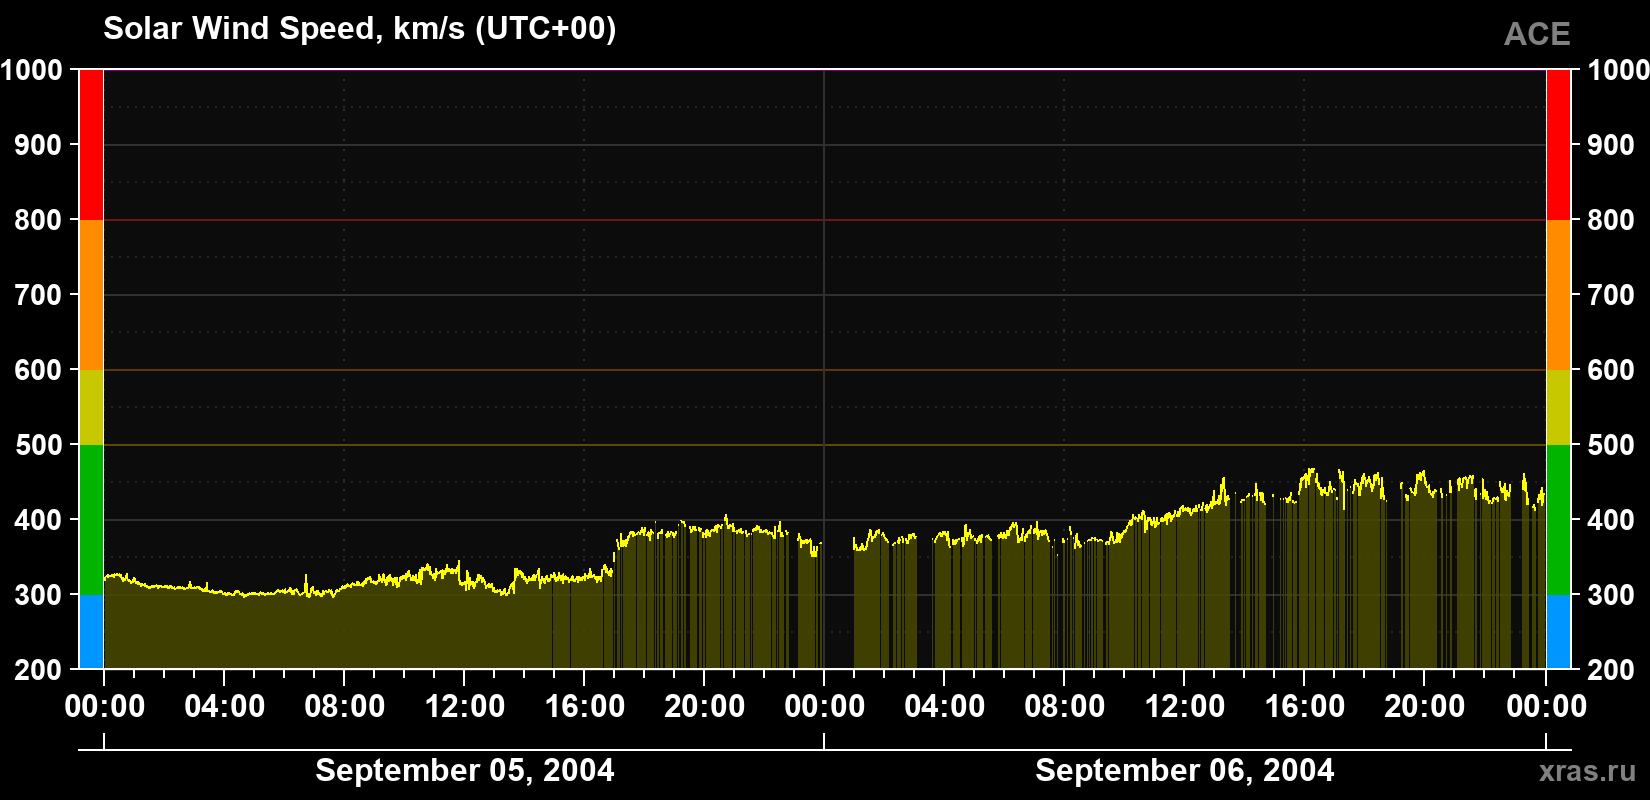Image resolution: width=1650 pixels, height=800 pixels.
Task: Click the green band on right color scale
Action: pos(1558,520)
